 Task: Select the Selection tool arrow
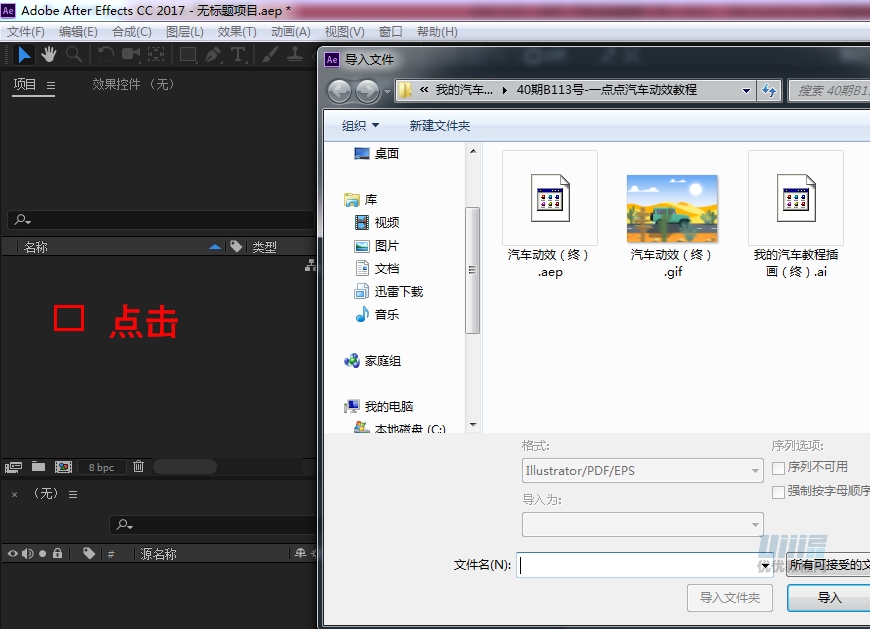[24, 54]
